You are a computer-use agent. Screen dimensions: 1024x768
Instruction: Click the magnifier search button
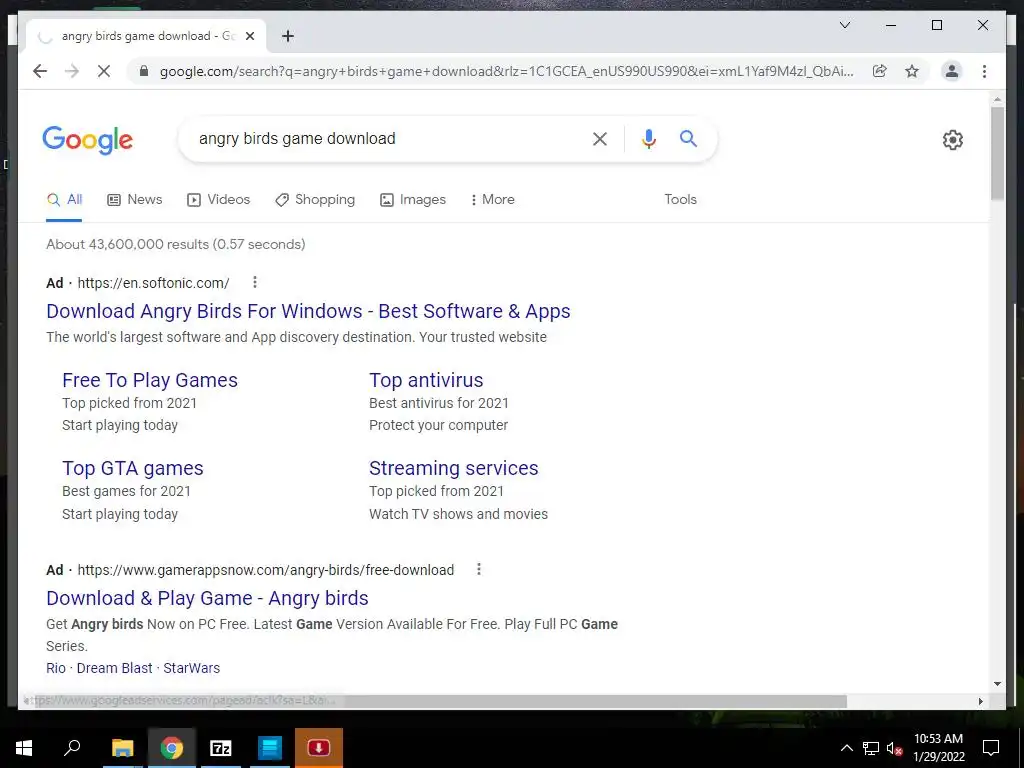[x=688, y=138]
